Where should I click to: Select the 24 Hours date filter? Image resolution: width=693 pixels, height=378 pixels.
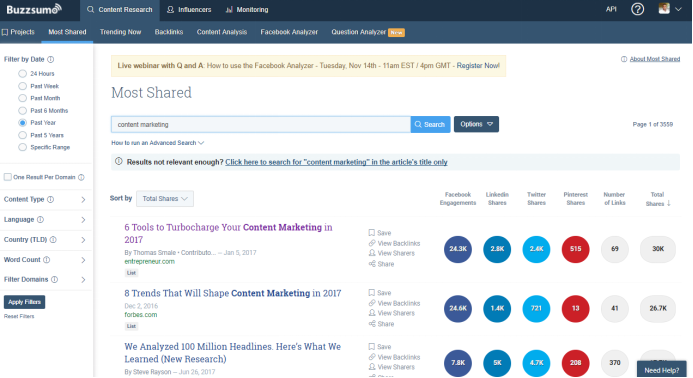coord(23,73)
